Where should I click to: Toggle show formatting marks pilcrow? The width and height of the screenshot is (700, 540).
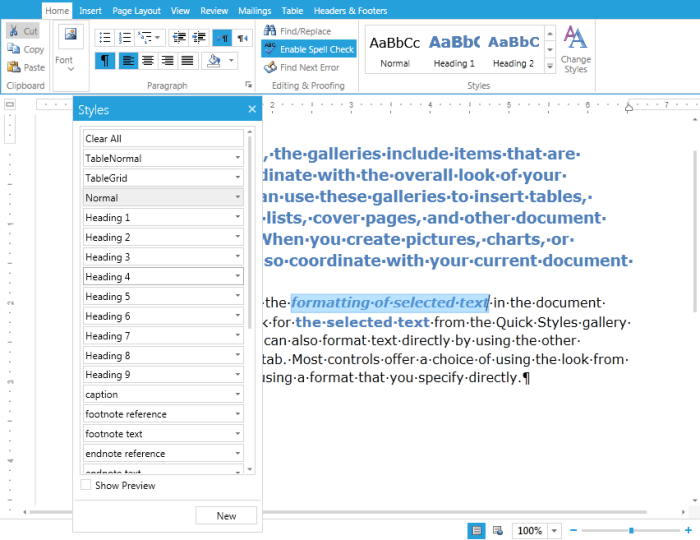tap(105, 61)
